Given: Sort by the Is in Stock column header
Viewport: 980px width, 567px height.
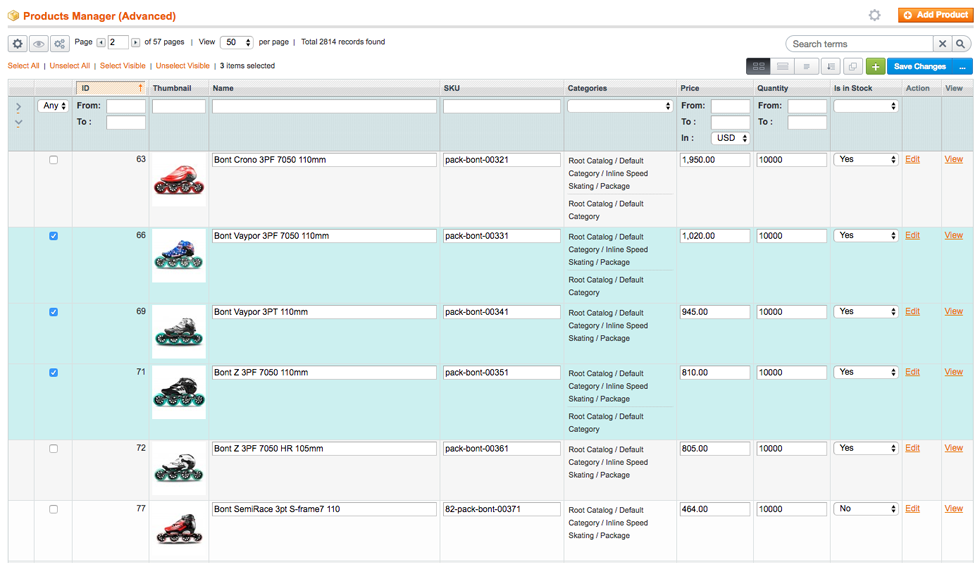Looking at the screenshot, I should point(852,88).
